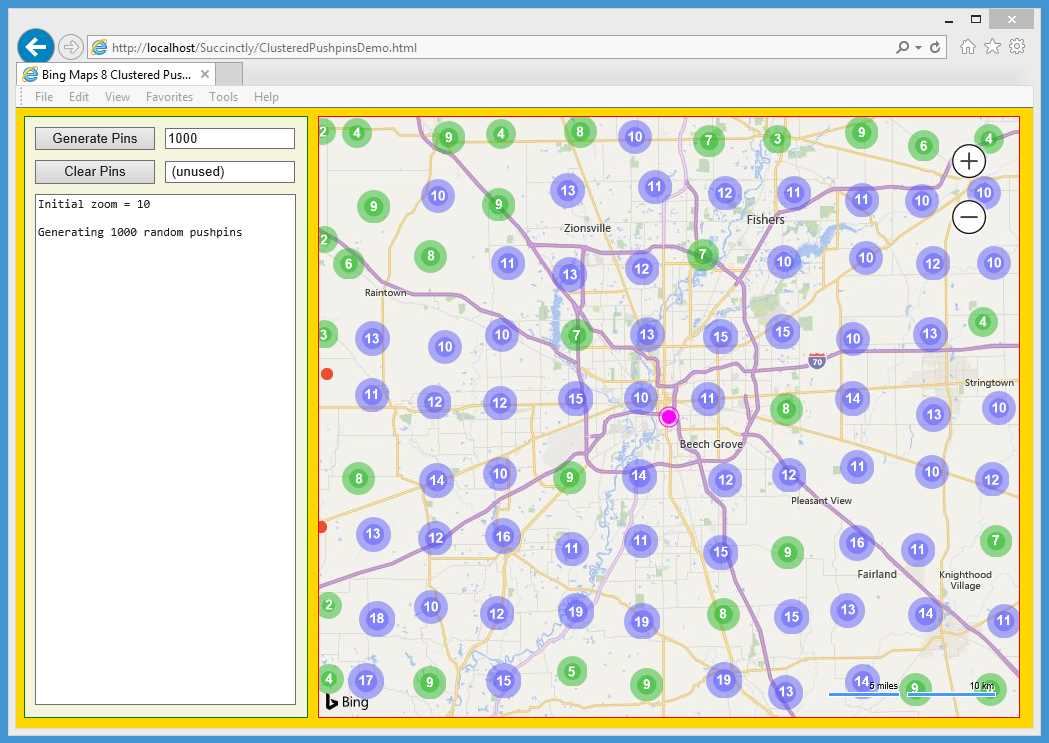Zoom out with the minus control on the map
This screenshot has width=1049, height=743.
tap(967, 217)
